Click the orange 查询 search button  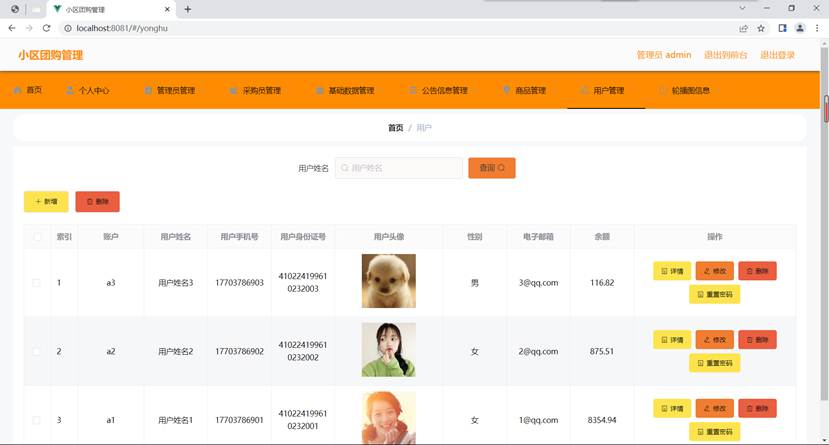492,168
